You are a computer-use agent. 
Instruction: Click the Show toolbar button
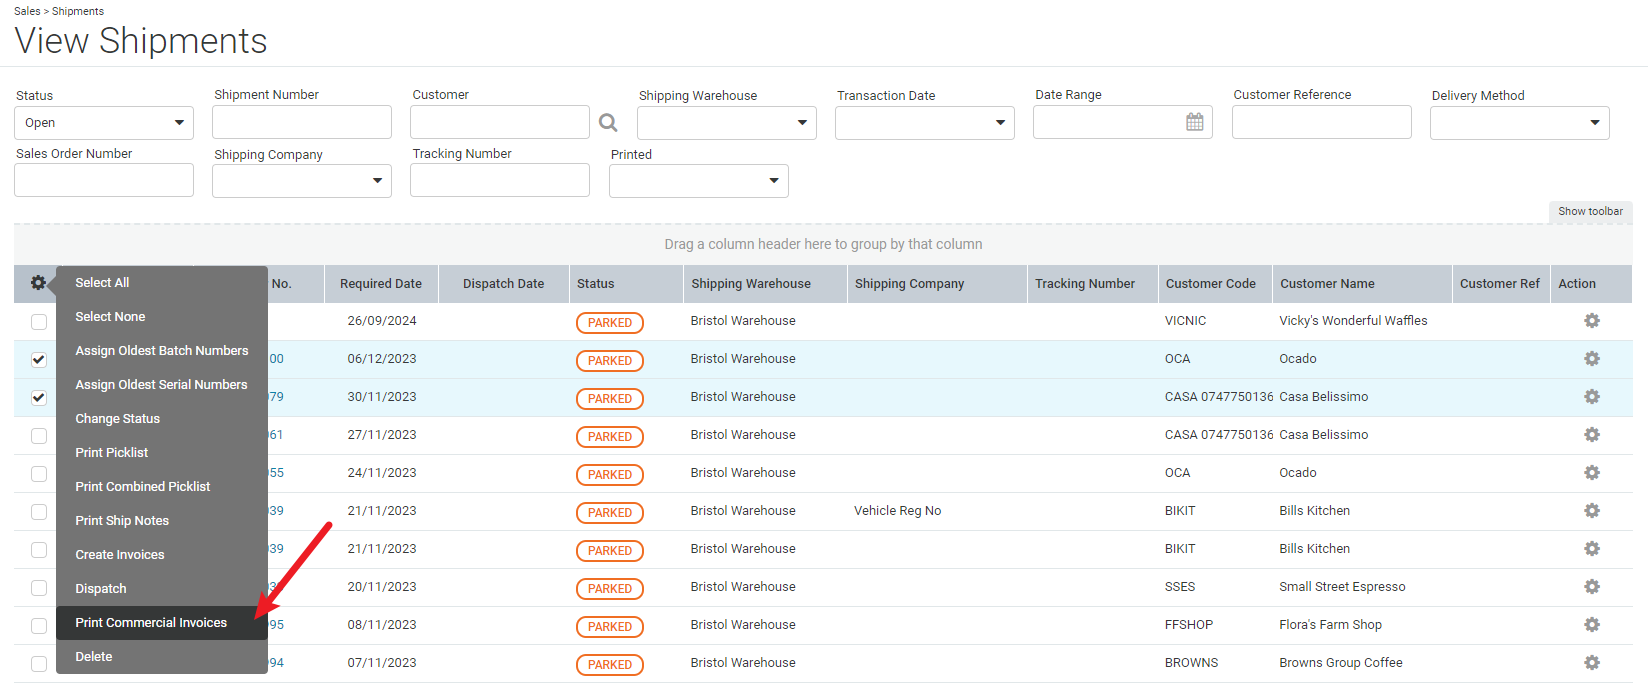click(1590, 212)
